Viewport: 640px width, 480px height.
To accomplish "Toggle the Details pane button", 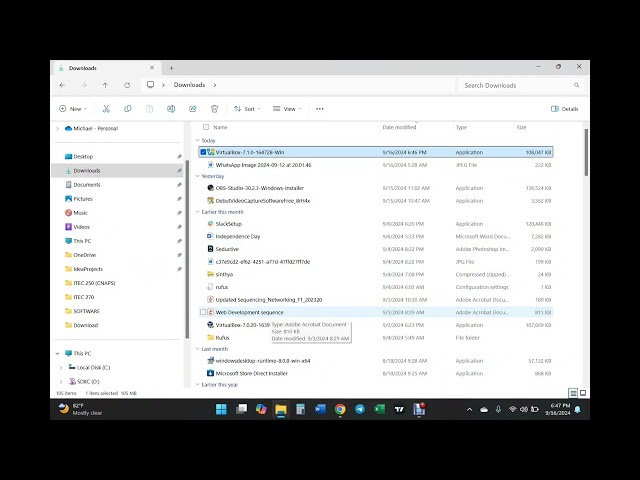I will coord(564,109).
